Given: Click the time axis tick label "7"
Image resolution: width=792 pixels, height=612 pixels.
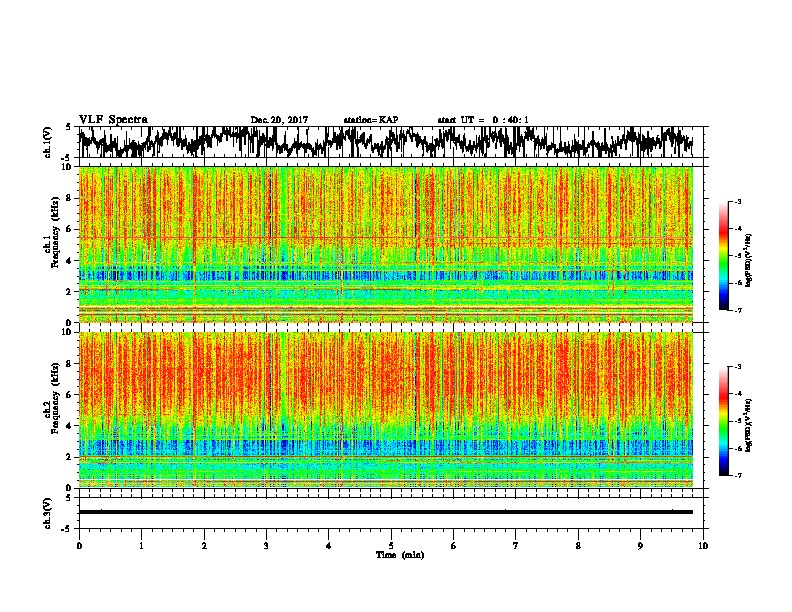Looking at the screenshot, I should click(516, 546).
